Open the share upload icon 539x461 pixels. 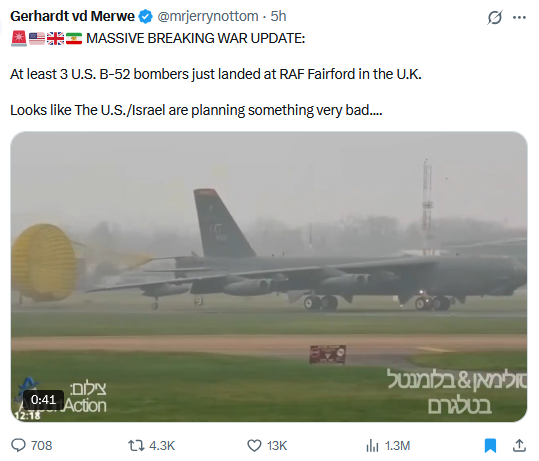tap(519, 446)
